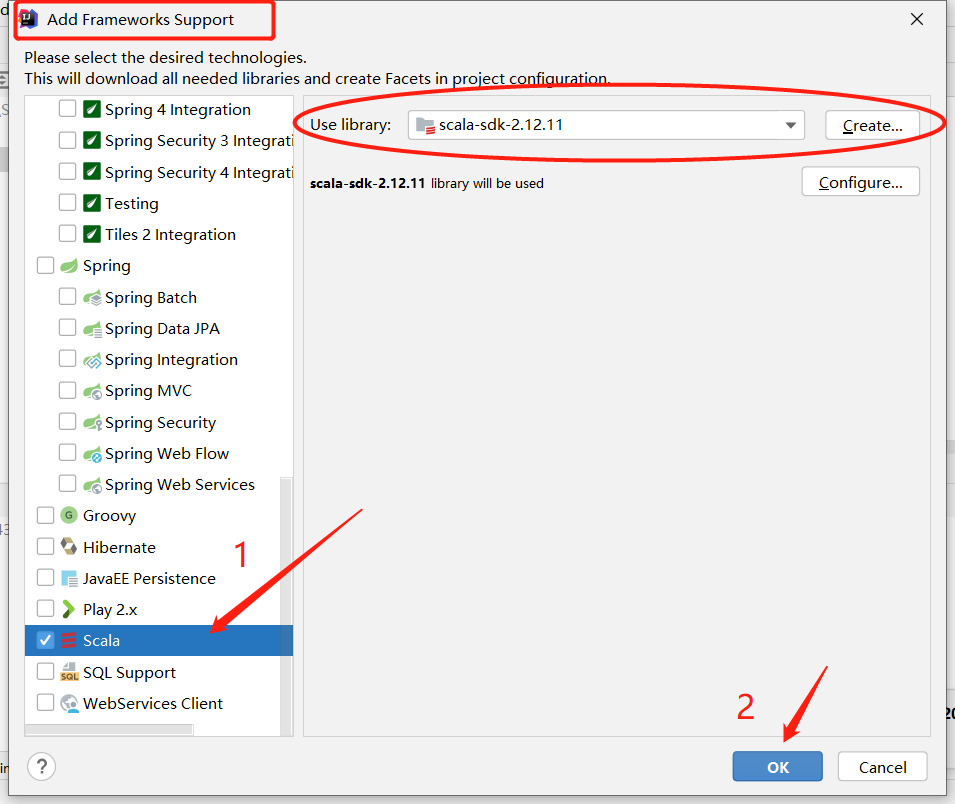Check the Play 2.x checkbox
This screenshot has width=955, height=804.
tap(46, 608)
